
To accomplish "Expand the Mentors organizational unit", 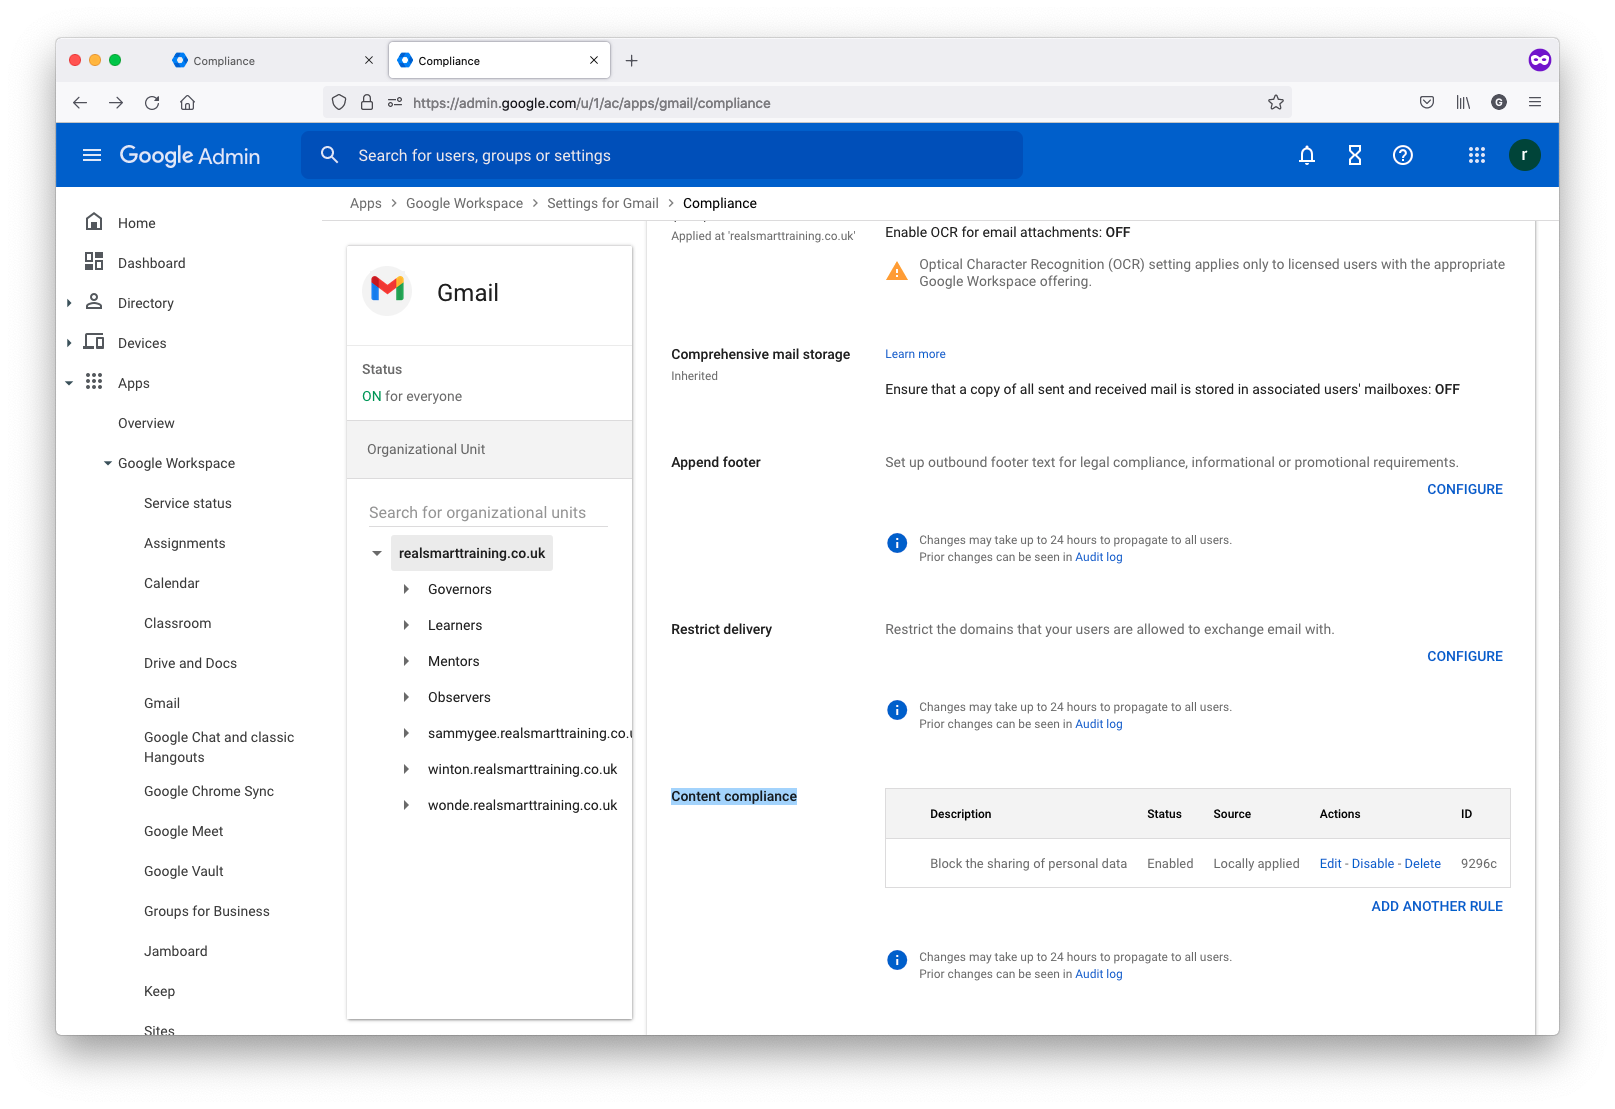I will [406, 661].
